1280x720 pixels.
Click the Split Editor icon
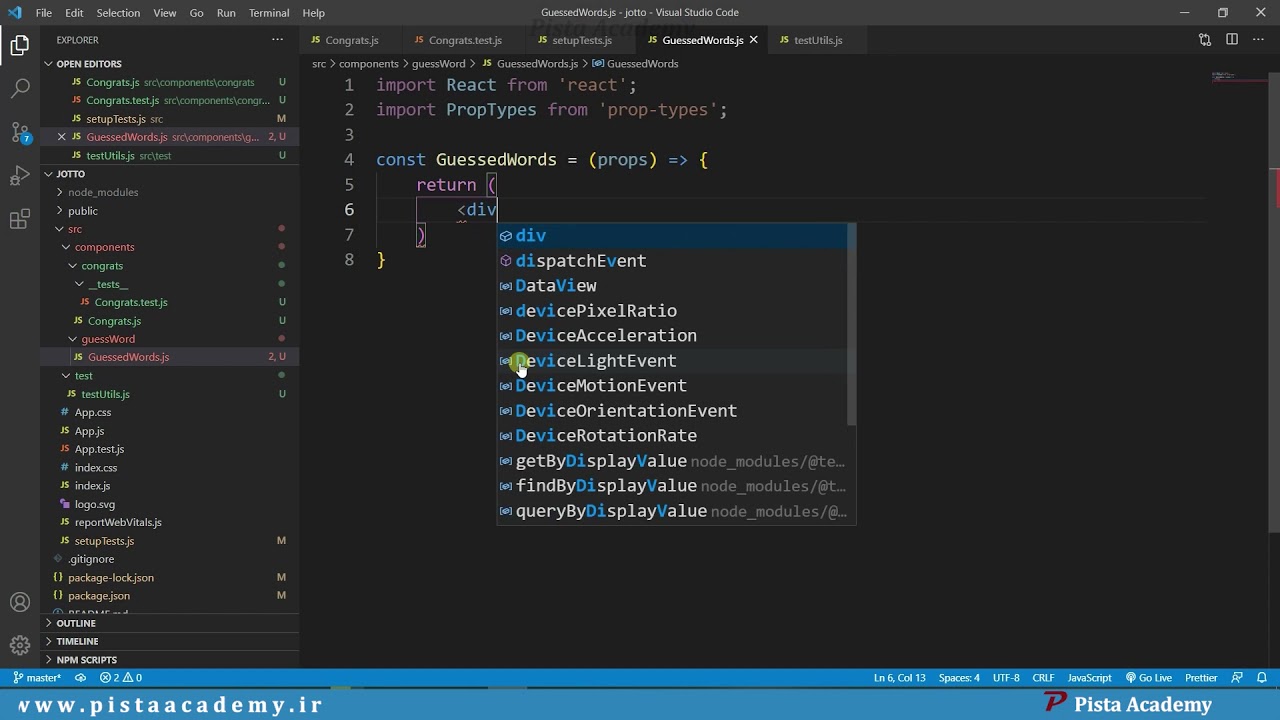[1232, 40]
